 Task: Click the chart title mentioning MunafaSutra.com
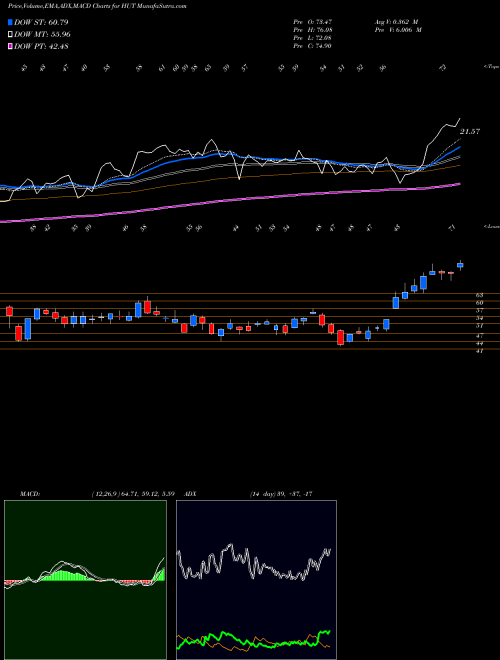97,7
